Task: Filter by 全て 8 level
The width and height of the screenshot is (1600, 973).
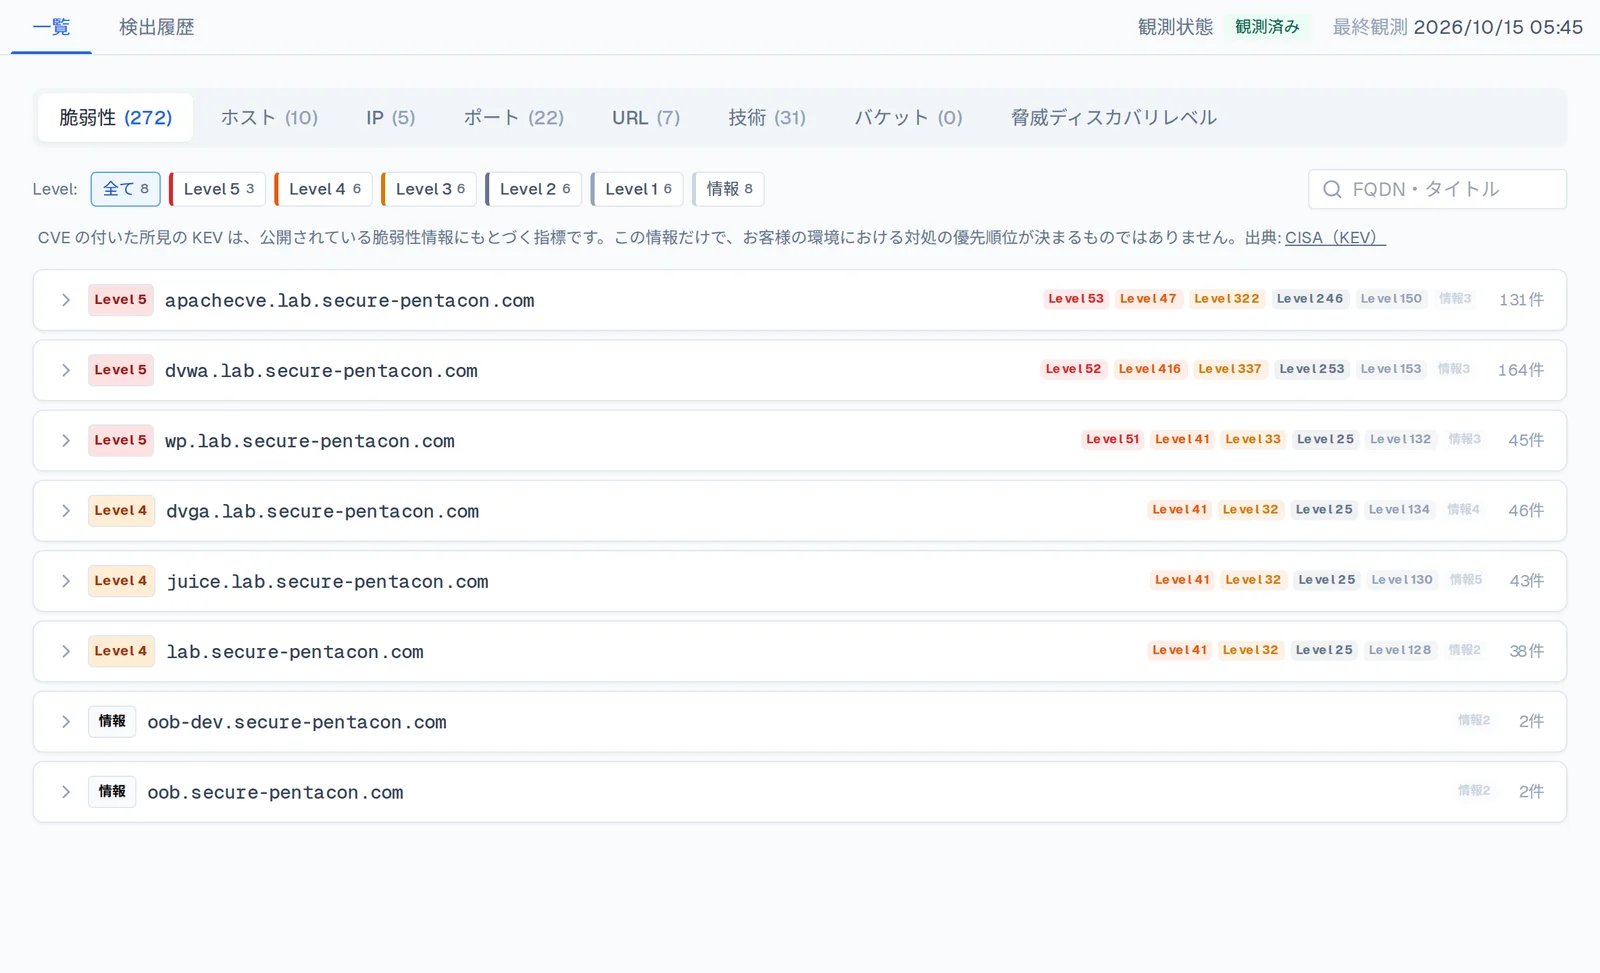Action: pos(126,189)
